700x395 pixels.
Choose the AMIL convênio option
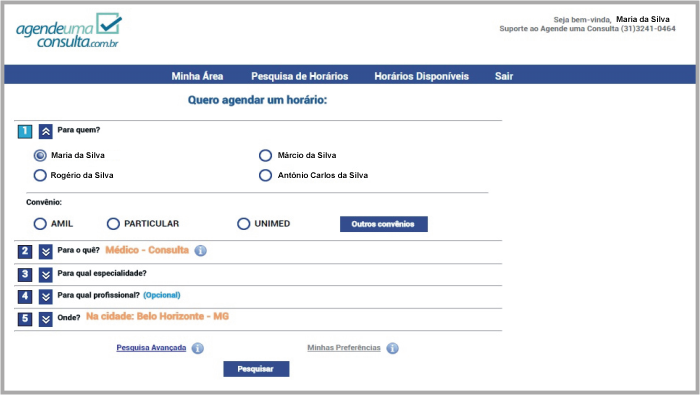coord(40,224)
